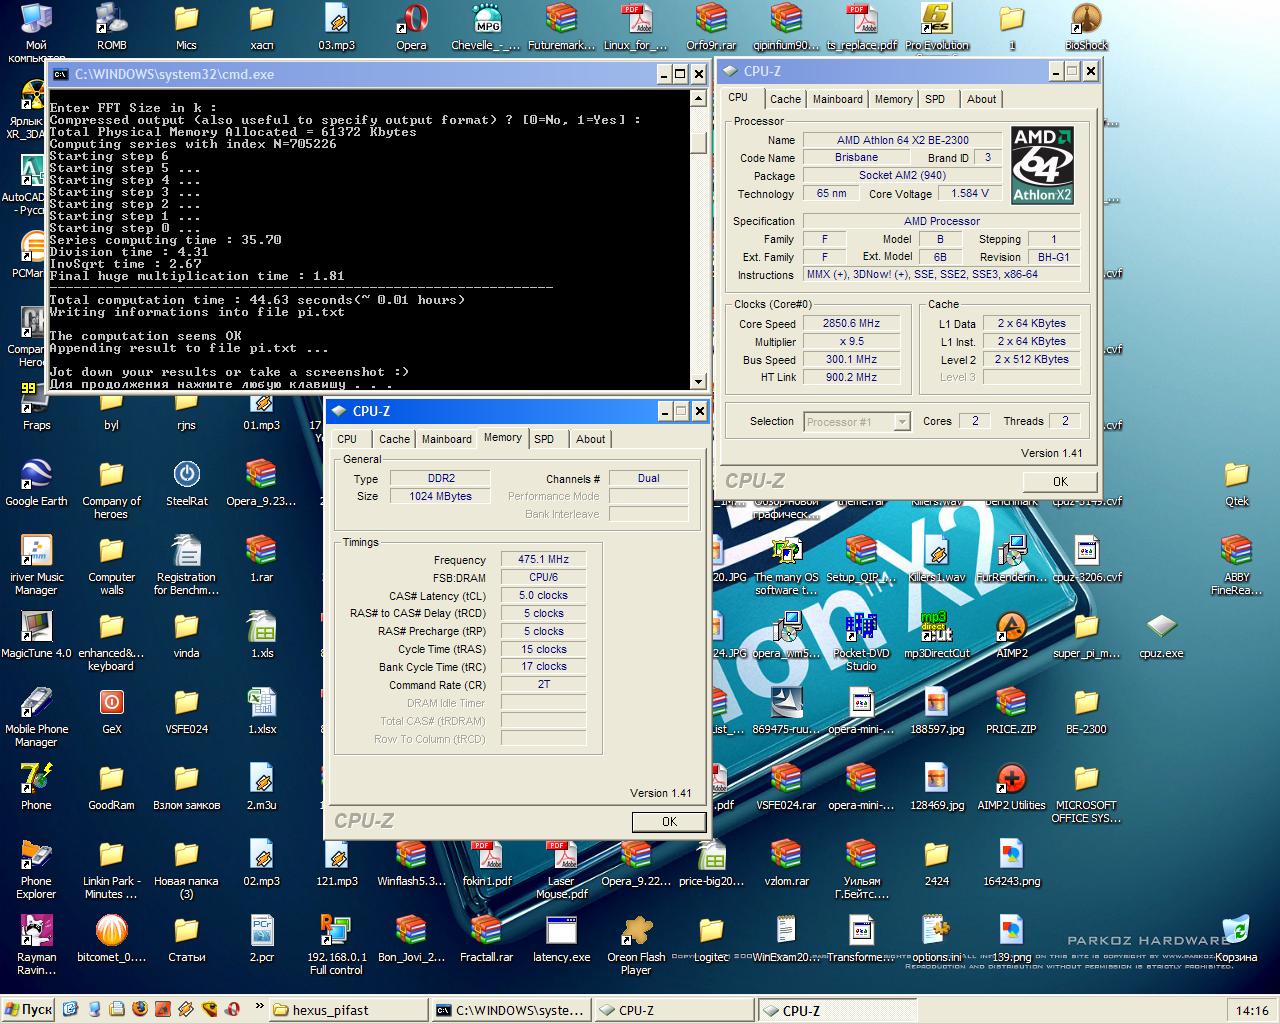Open Google Earth desktop icon
The height and width of the screenshot is (1024, 1280).
[x=36, y=482]
